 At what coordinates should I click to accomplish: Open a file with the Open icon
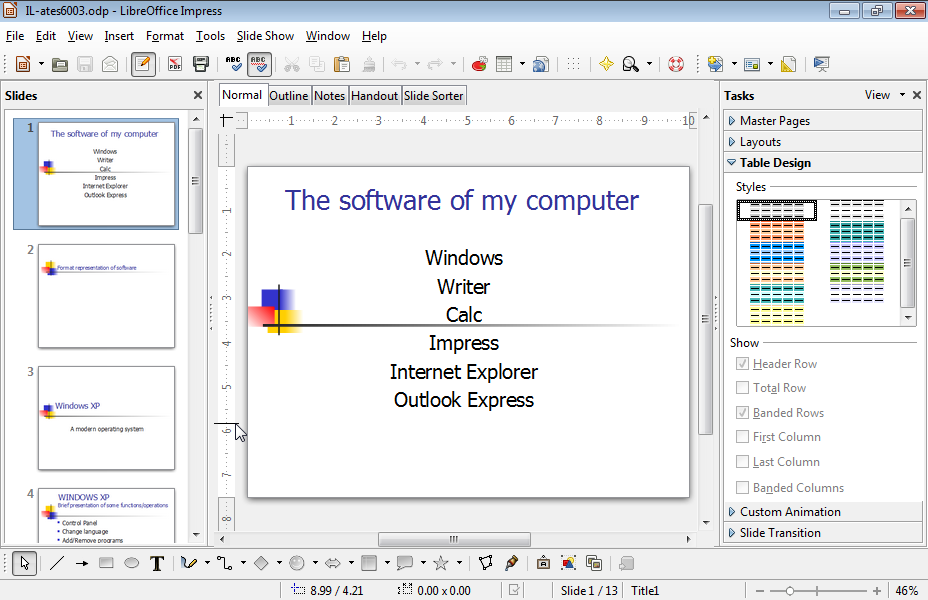point(59,64)
